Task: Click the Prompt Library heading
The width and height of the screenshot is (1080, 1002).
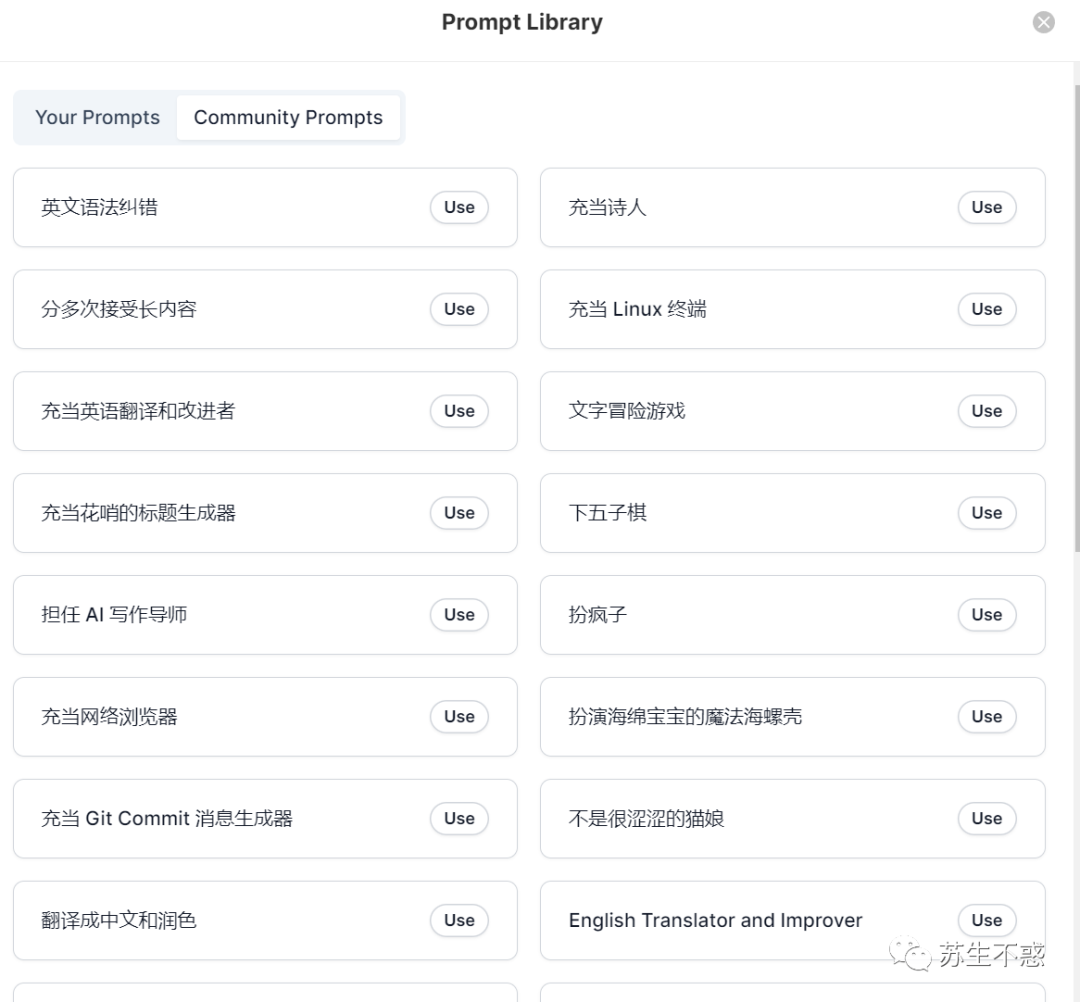Action: click(x=522, y=23)
